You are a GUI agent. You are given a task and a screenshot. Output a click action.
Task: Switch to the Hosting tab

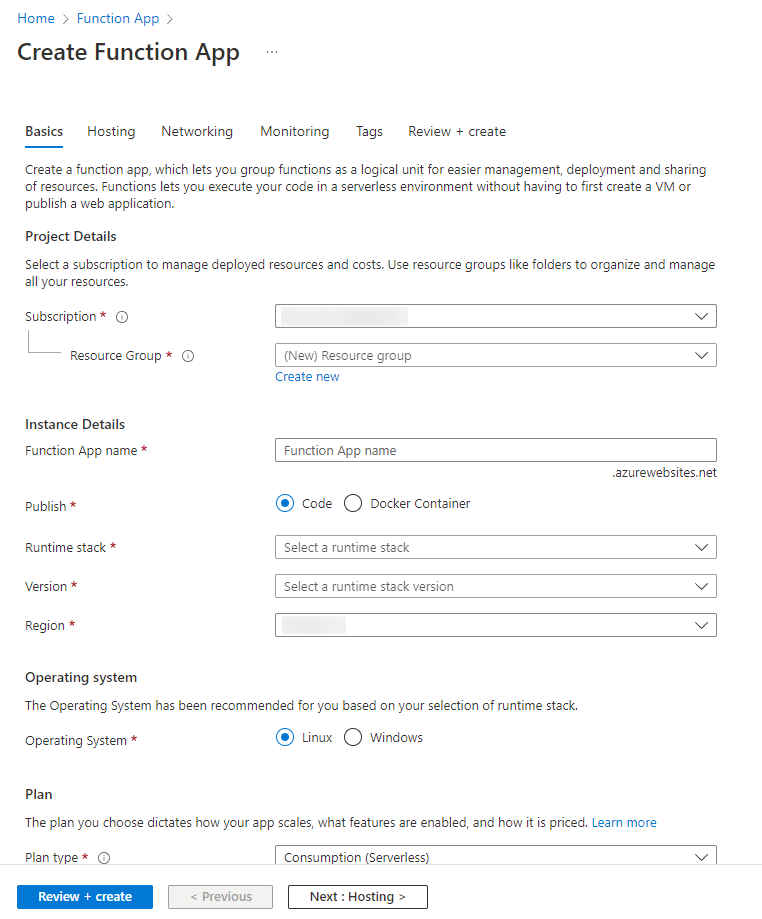[111, 131]
